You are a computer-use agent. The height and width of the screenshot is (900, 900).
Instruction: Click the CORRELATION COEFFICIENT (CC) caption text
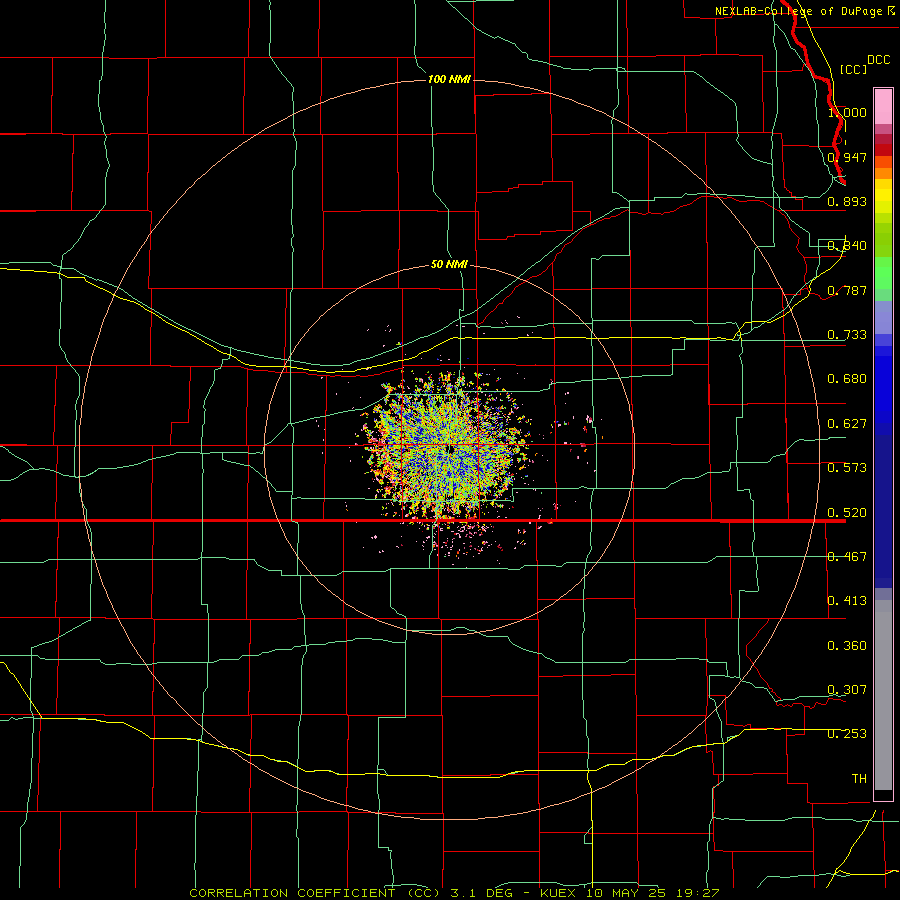314,893
